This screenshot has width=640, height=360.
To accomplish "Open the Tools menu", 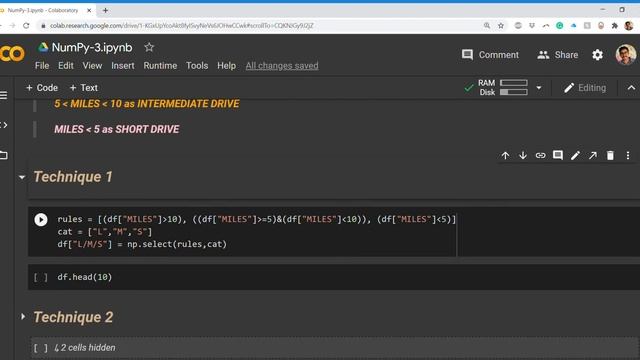I will [197, 66].
